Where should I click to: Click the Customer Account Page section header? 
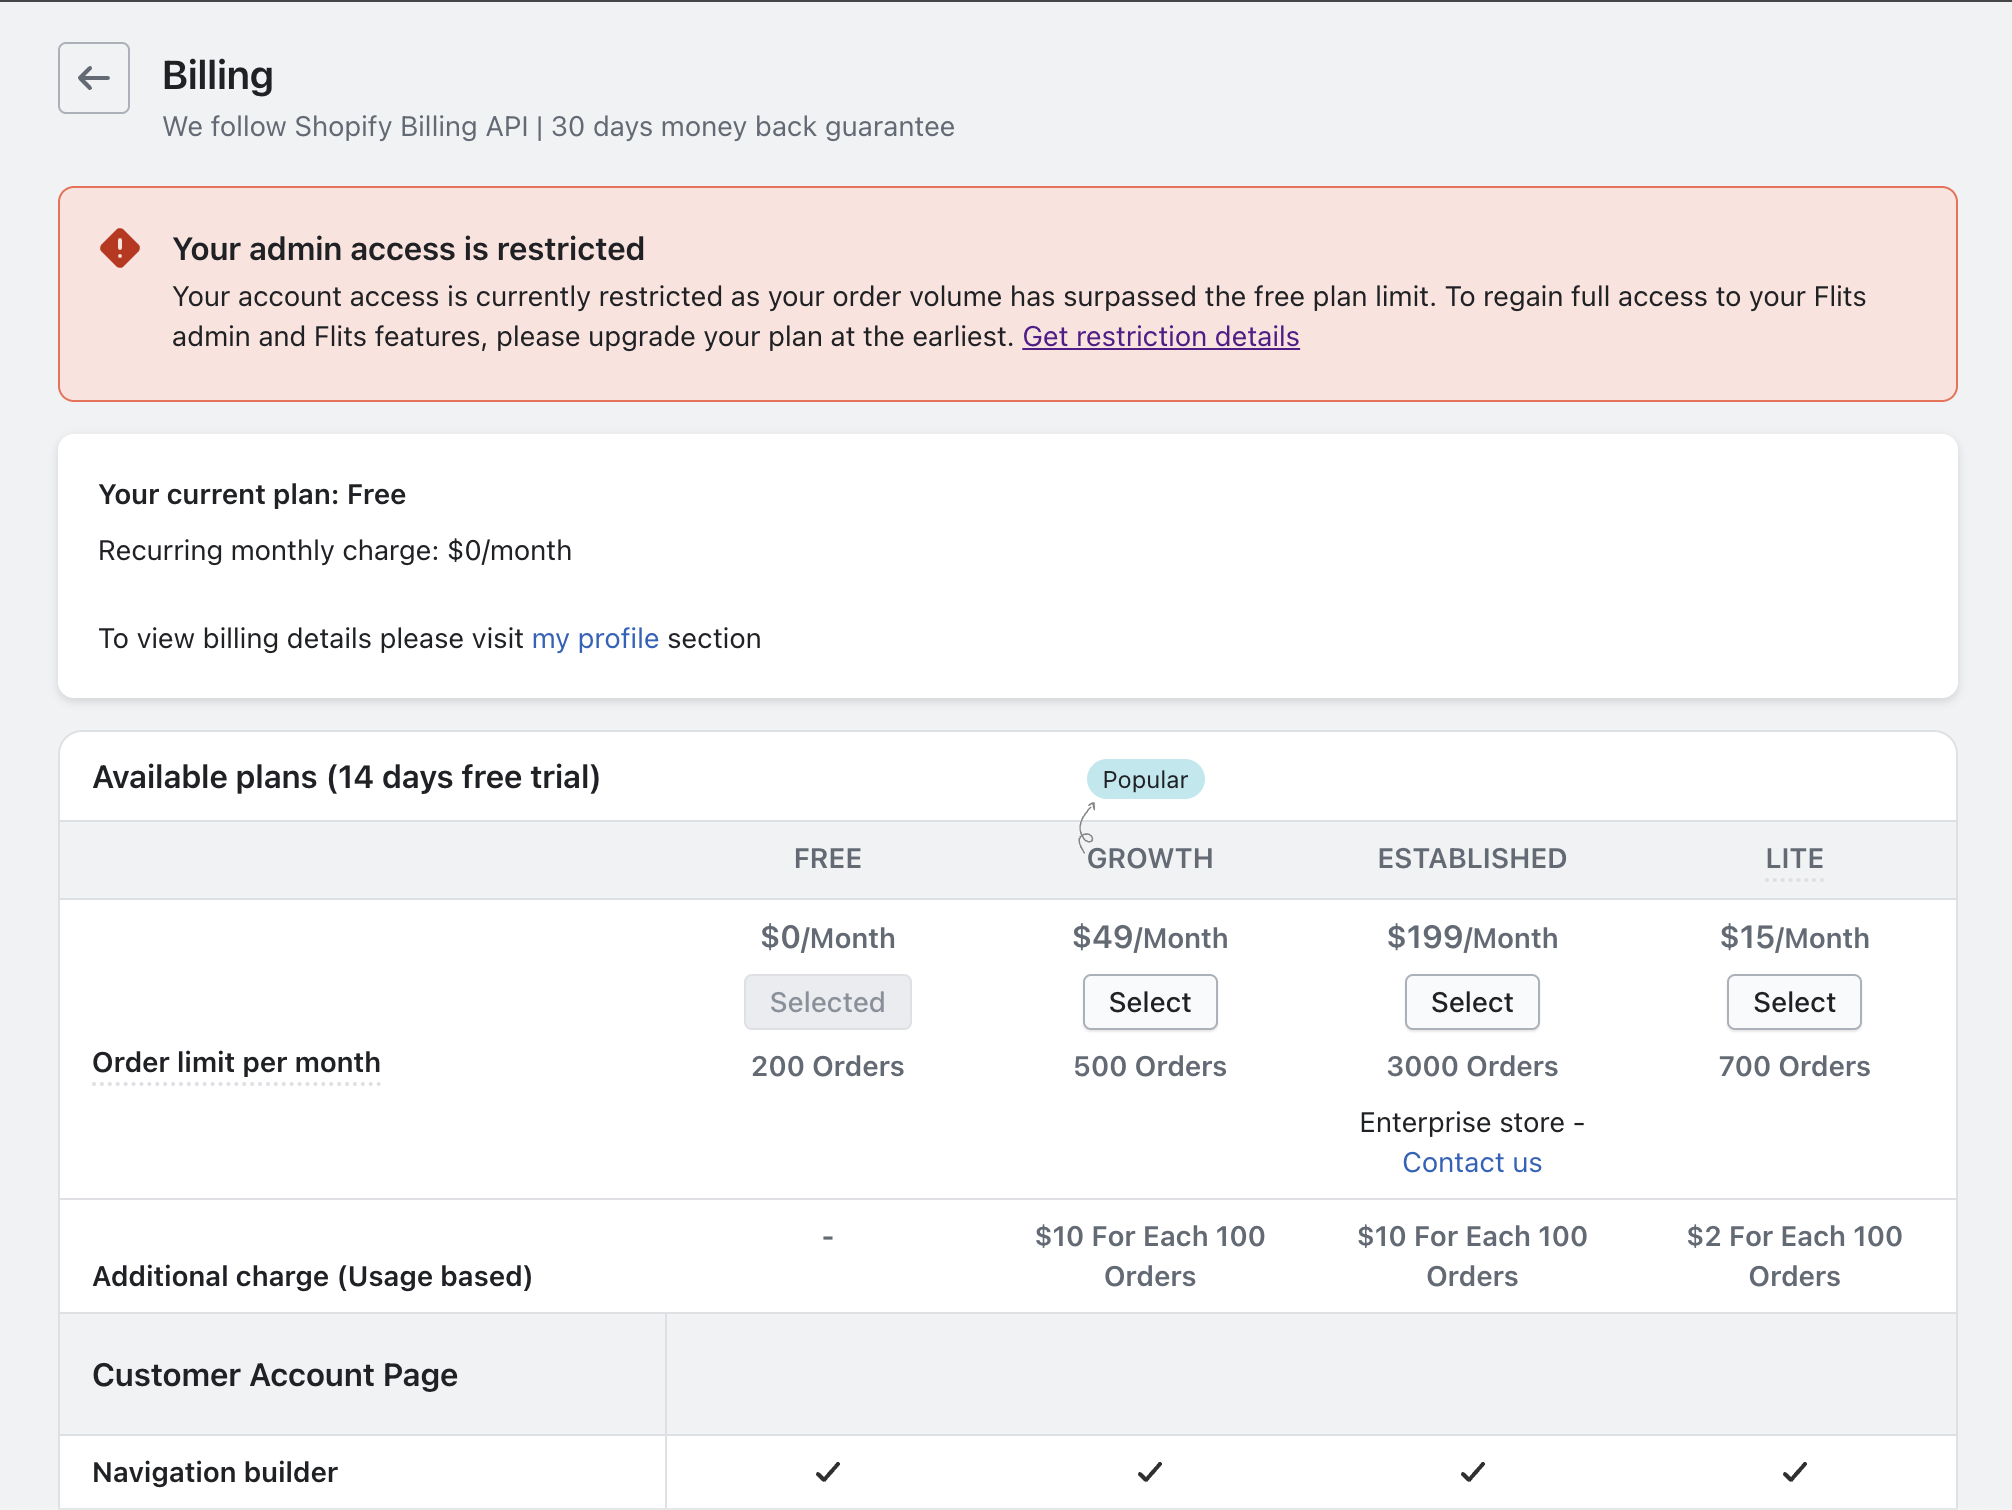[x=275, y=1375]
